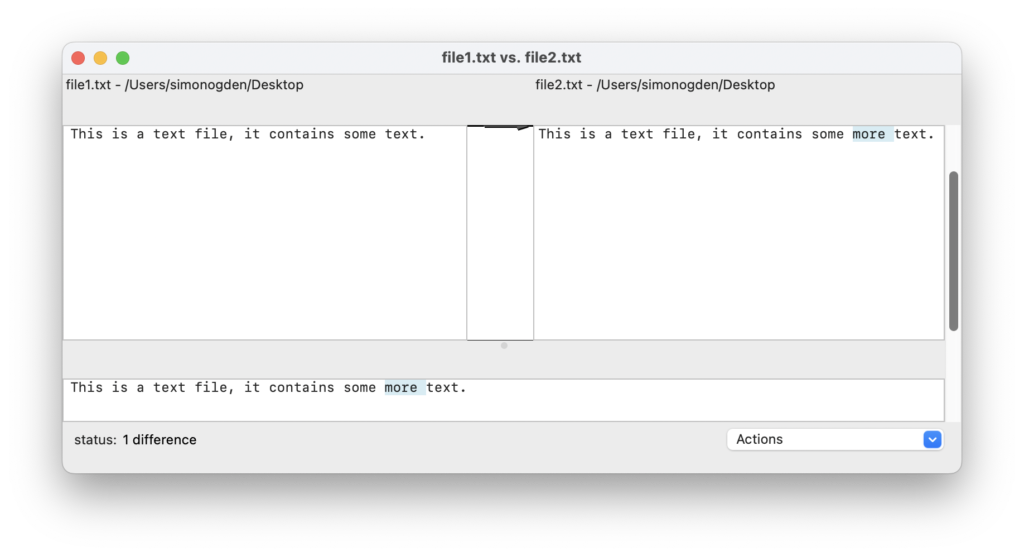The width and height of the screenshot is (1024, 556).
Task: Click the scrollbar track below the thumb
Action: point(953,376)
